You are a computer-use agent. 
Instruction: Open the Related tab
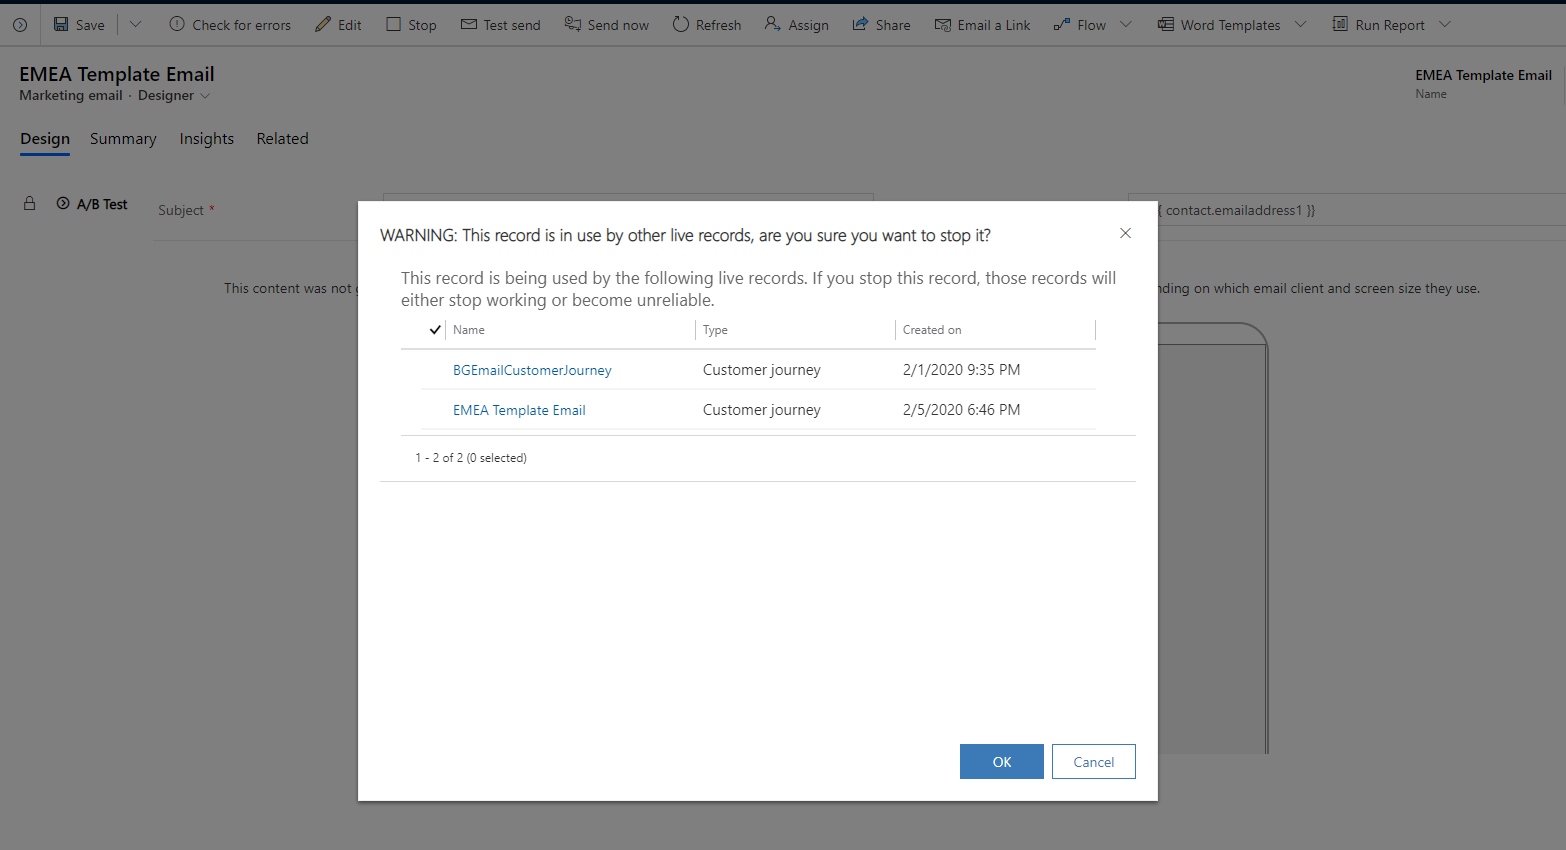(x=282, y=139)
